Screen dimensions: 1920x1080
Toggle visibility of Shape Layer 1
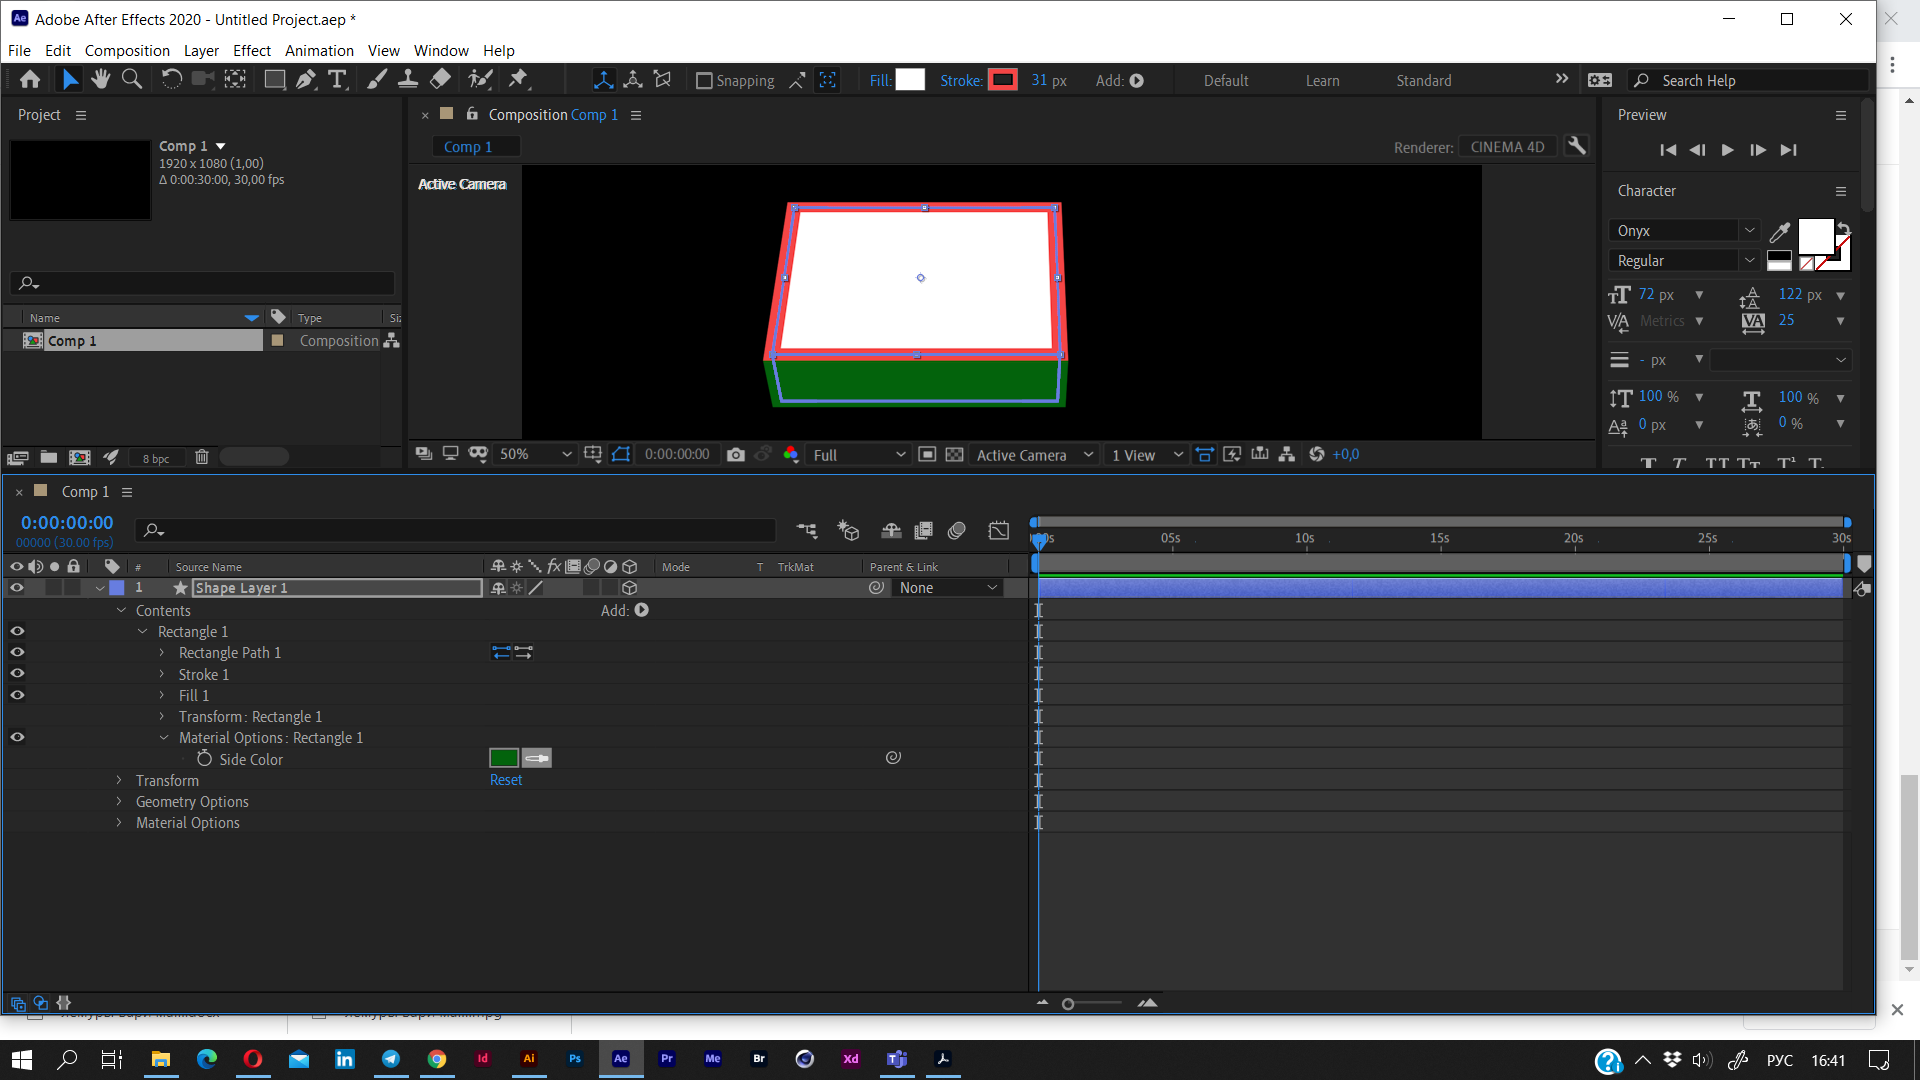(16, 588)
